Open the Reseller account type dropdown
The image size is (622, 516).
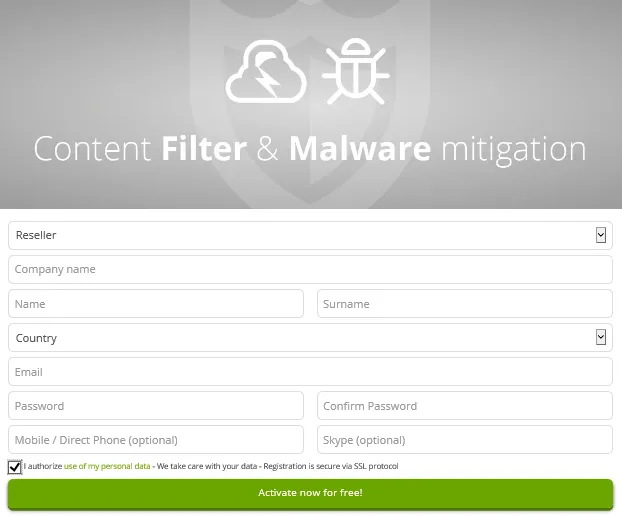click(x=310, y=235)
